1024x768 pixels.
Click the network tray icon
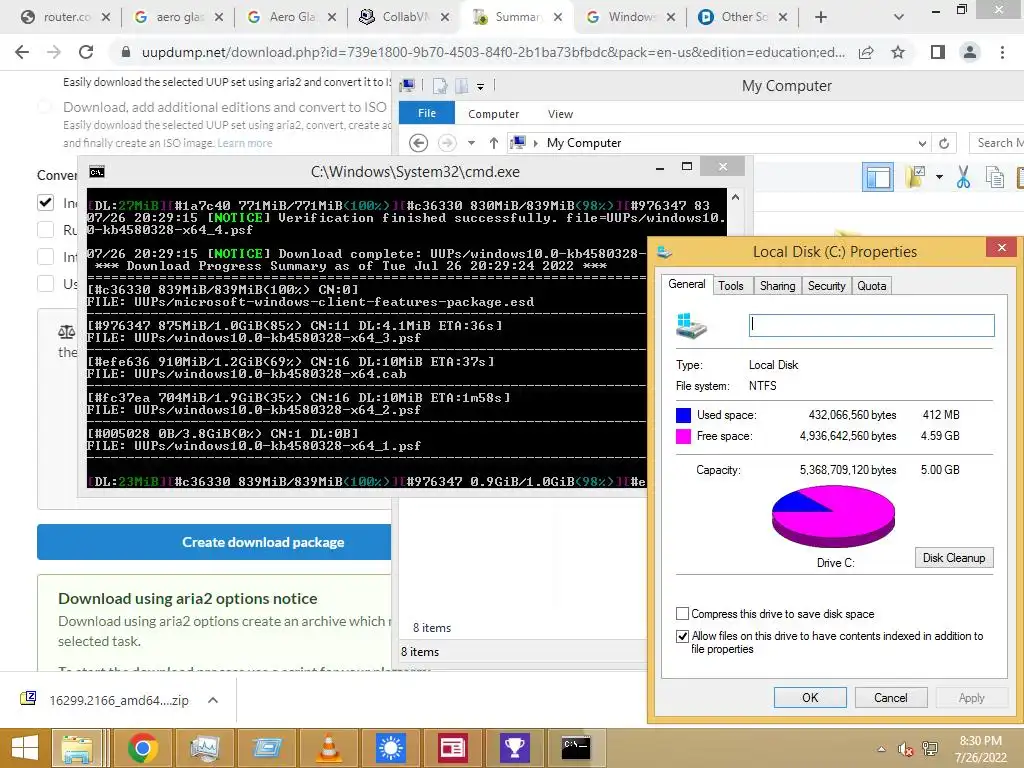[x=930, y=748]
